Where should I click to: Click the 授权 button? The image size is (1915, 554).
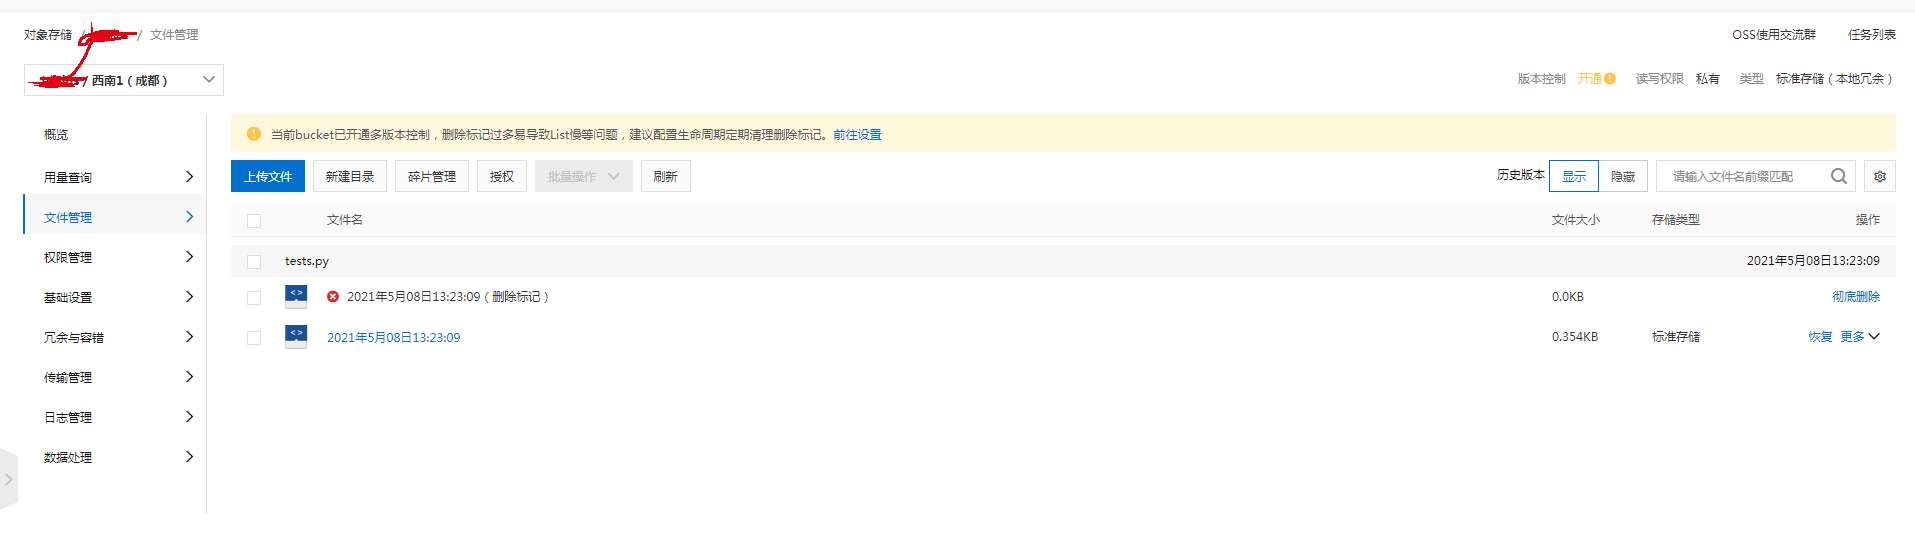coord(502,176)
